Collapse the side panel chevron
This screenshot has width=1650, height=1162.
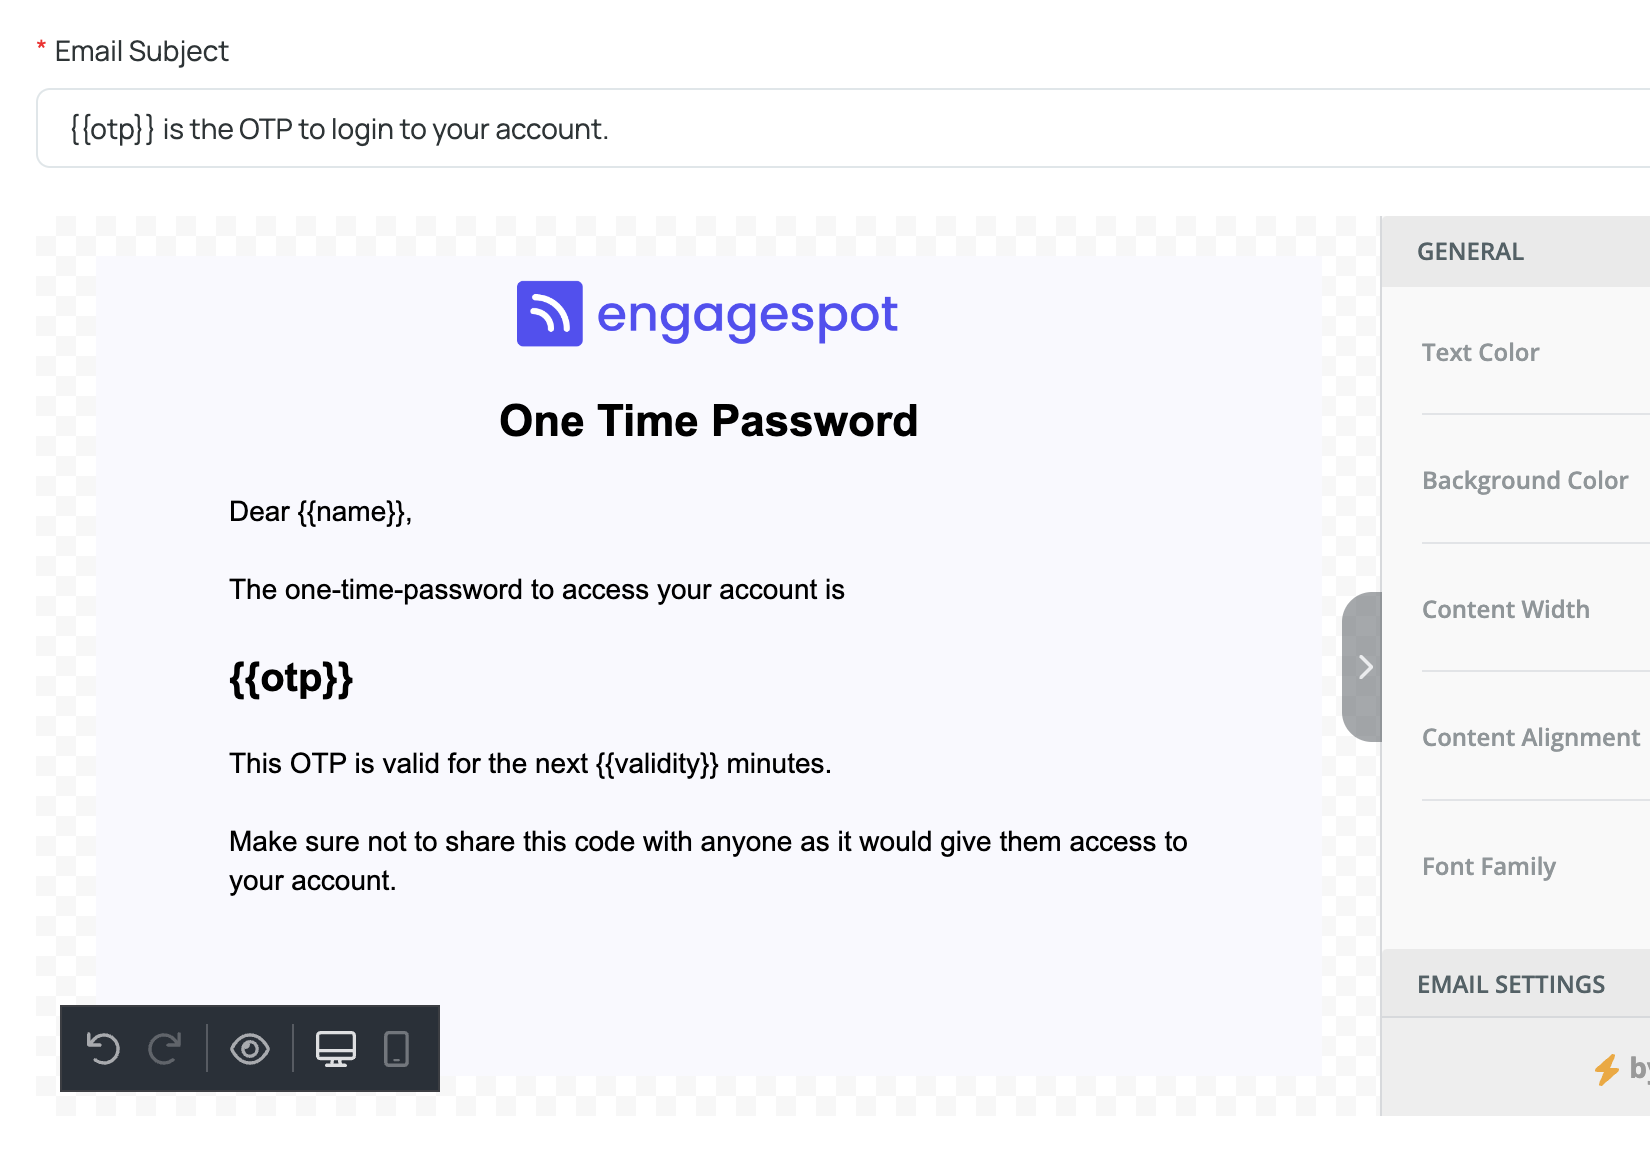(x=1363, y=667)
